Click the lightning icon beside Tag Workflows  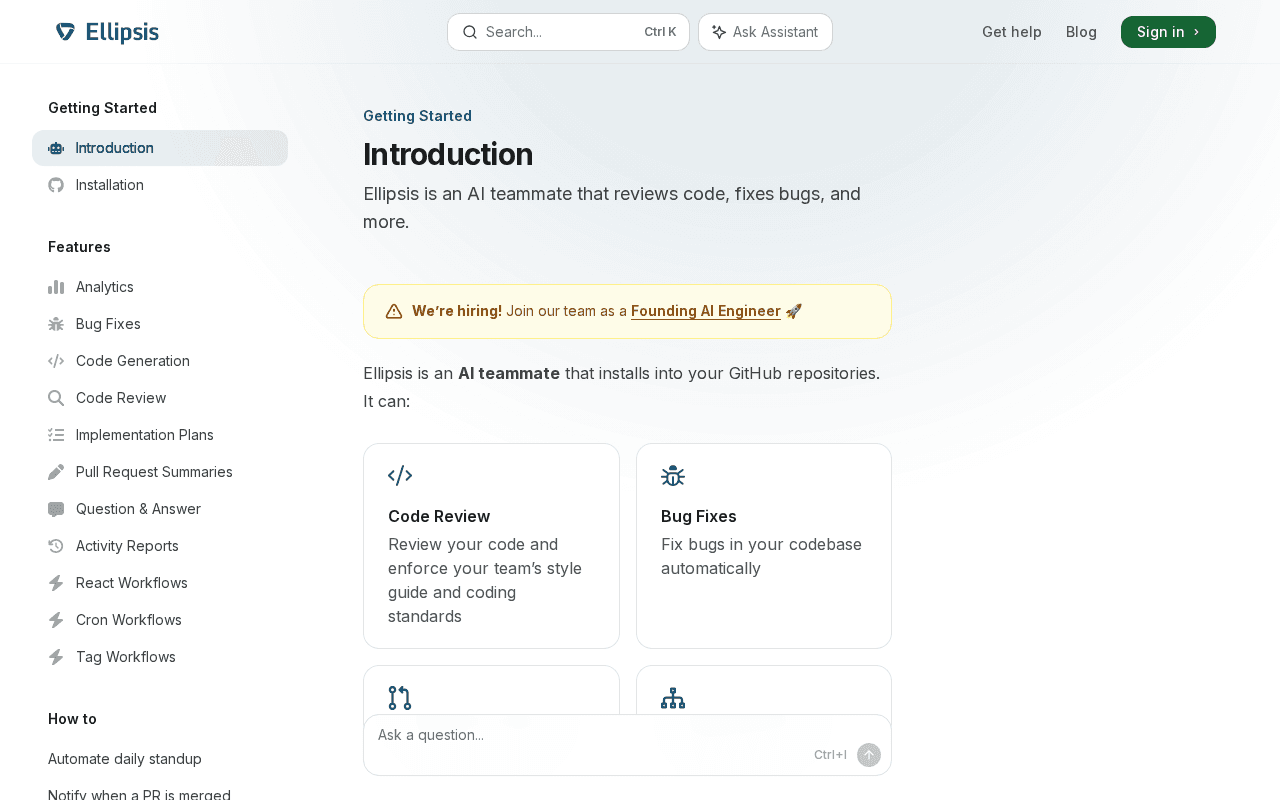[56, 657]
